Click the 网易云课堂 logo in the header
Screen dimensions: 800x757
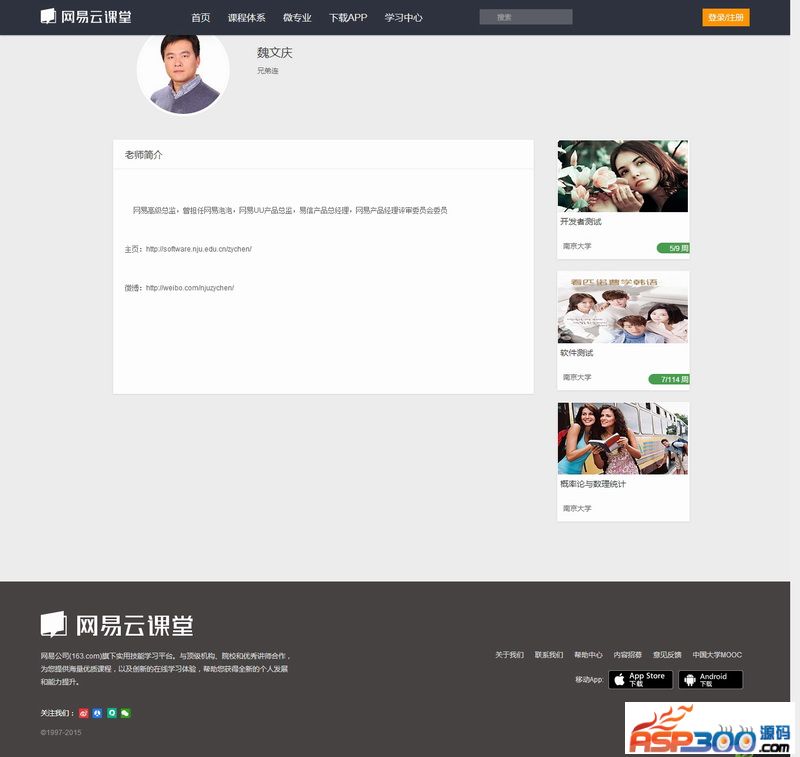(x=86, y=17)
